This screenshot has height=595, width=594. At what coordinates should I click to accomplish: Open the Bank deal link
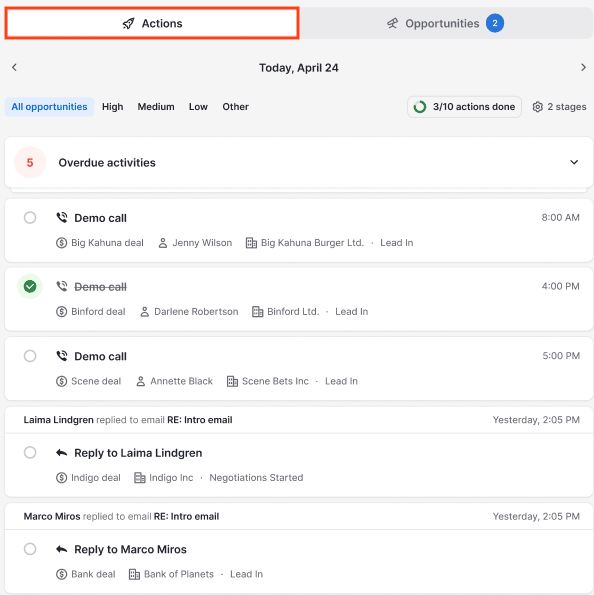tap(85, 574)
